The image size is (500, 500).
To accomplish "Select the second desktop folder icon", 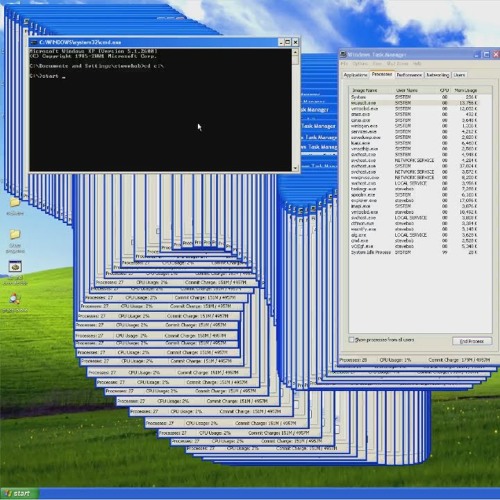I will pos(15,234).
